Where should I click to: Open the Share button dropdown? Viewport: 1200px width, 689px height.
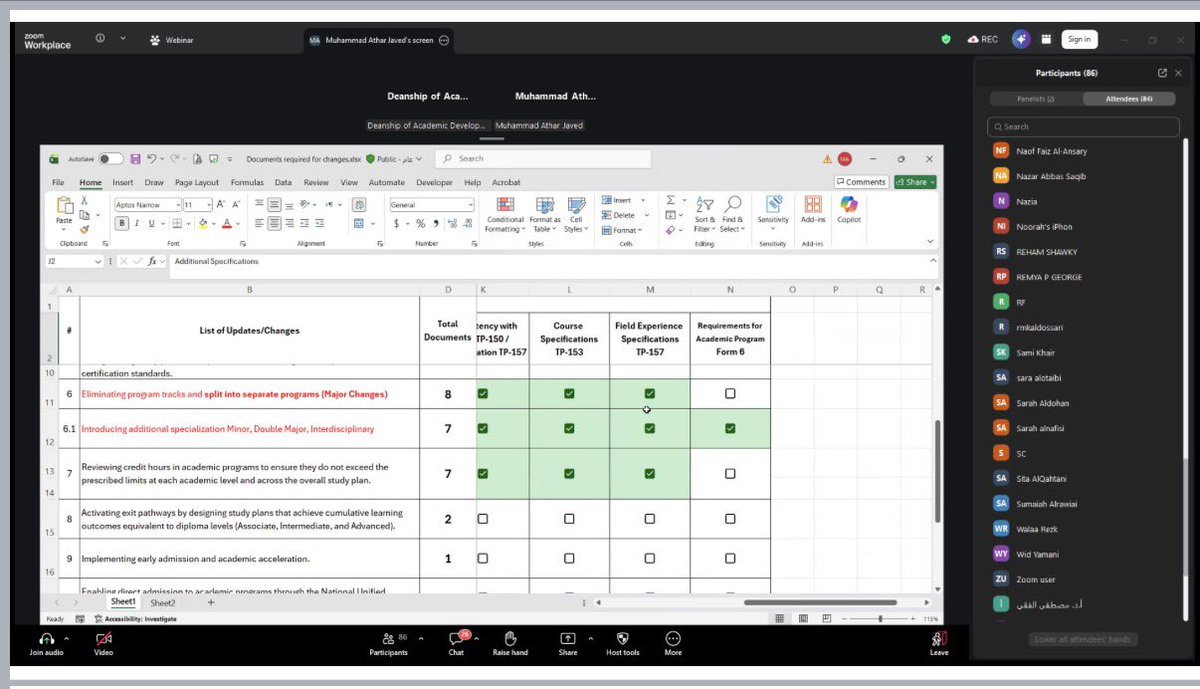point(933,182)
